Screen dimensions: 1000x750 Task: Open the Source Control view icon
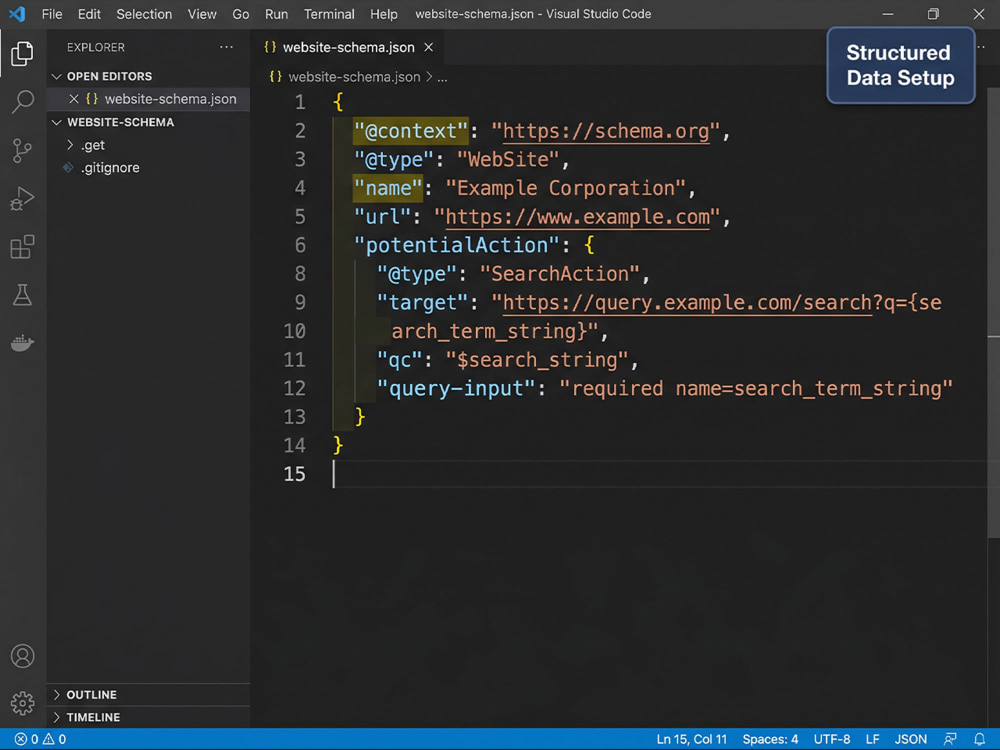coord(22,151)
